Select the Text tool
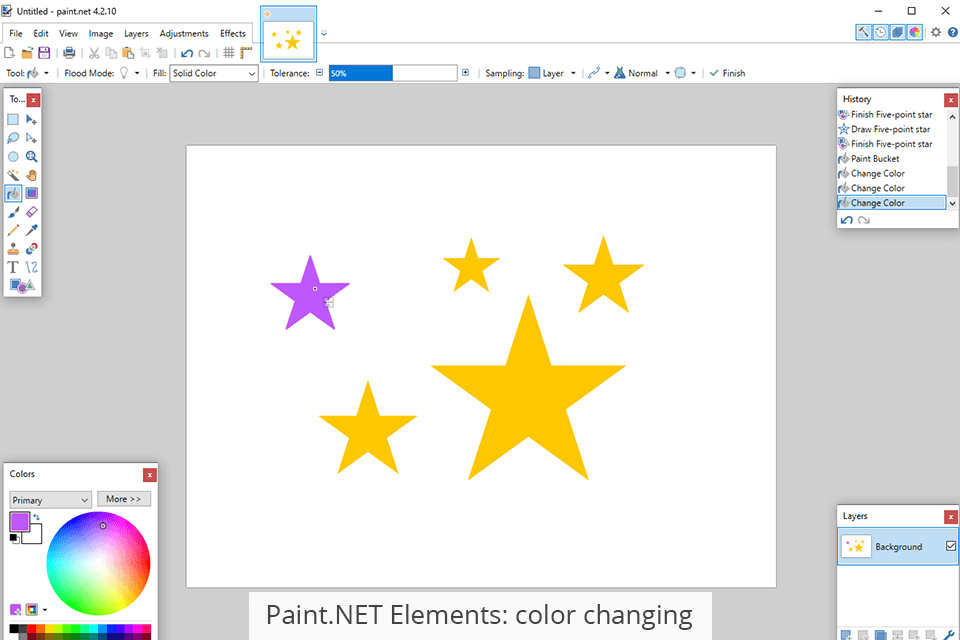Image resolution: width=960 pixels, height=640 pixels. pos(13,267)
